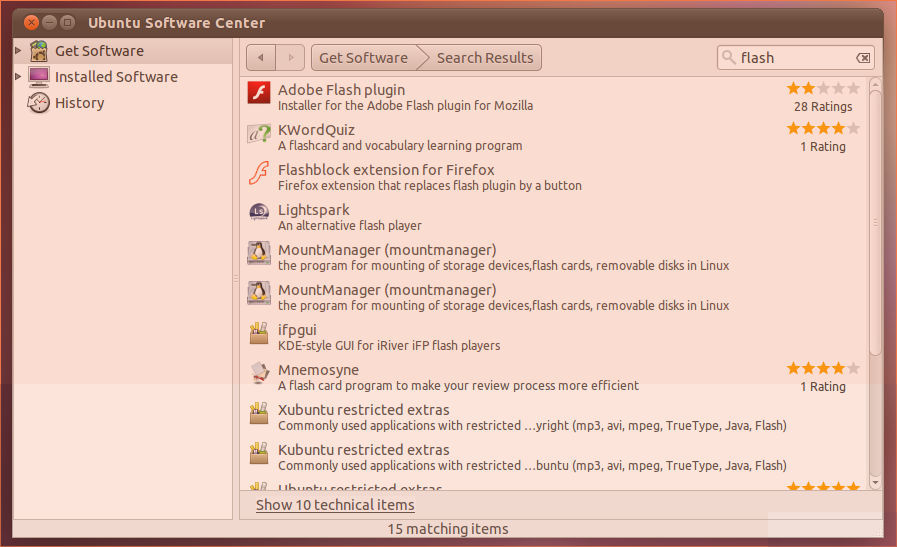Click the Adobe Flash plugin icon
This screenshot has width=897, height=547.
(x=259, y=92)
